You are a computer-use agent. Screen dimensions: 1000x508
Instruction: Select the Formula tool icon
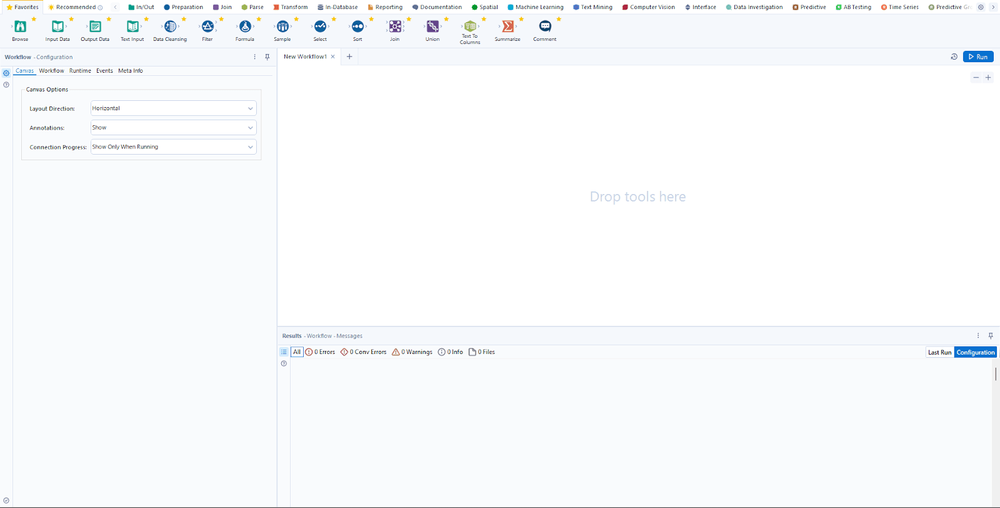click(245, 27)
